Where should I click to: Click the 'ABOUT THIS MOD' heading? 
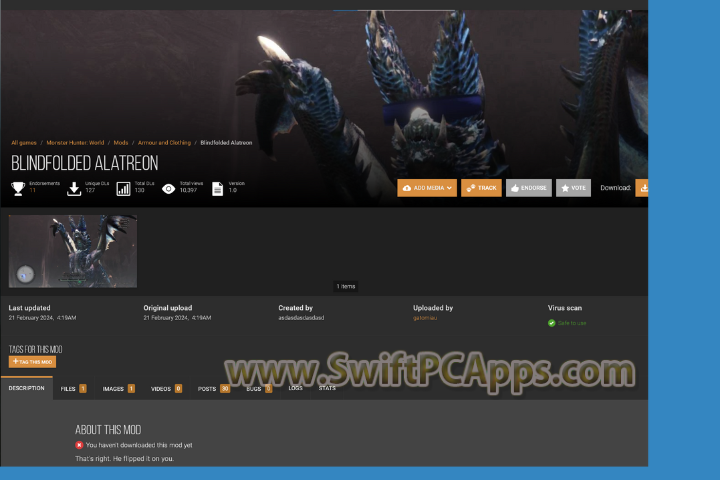[108, 429]
